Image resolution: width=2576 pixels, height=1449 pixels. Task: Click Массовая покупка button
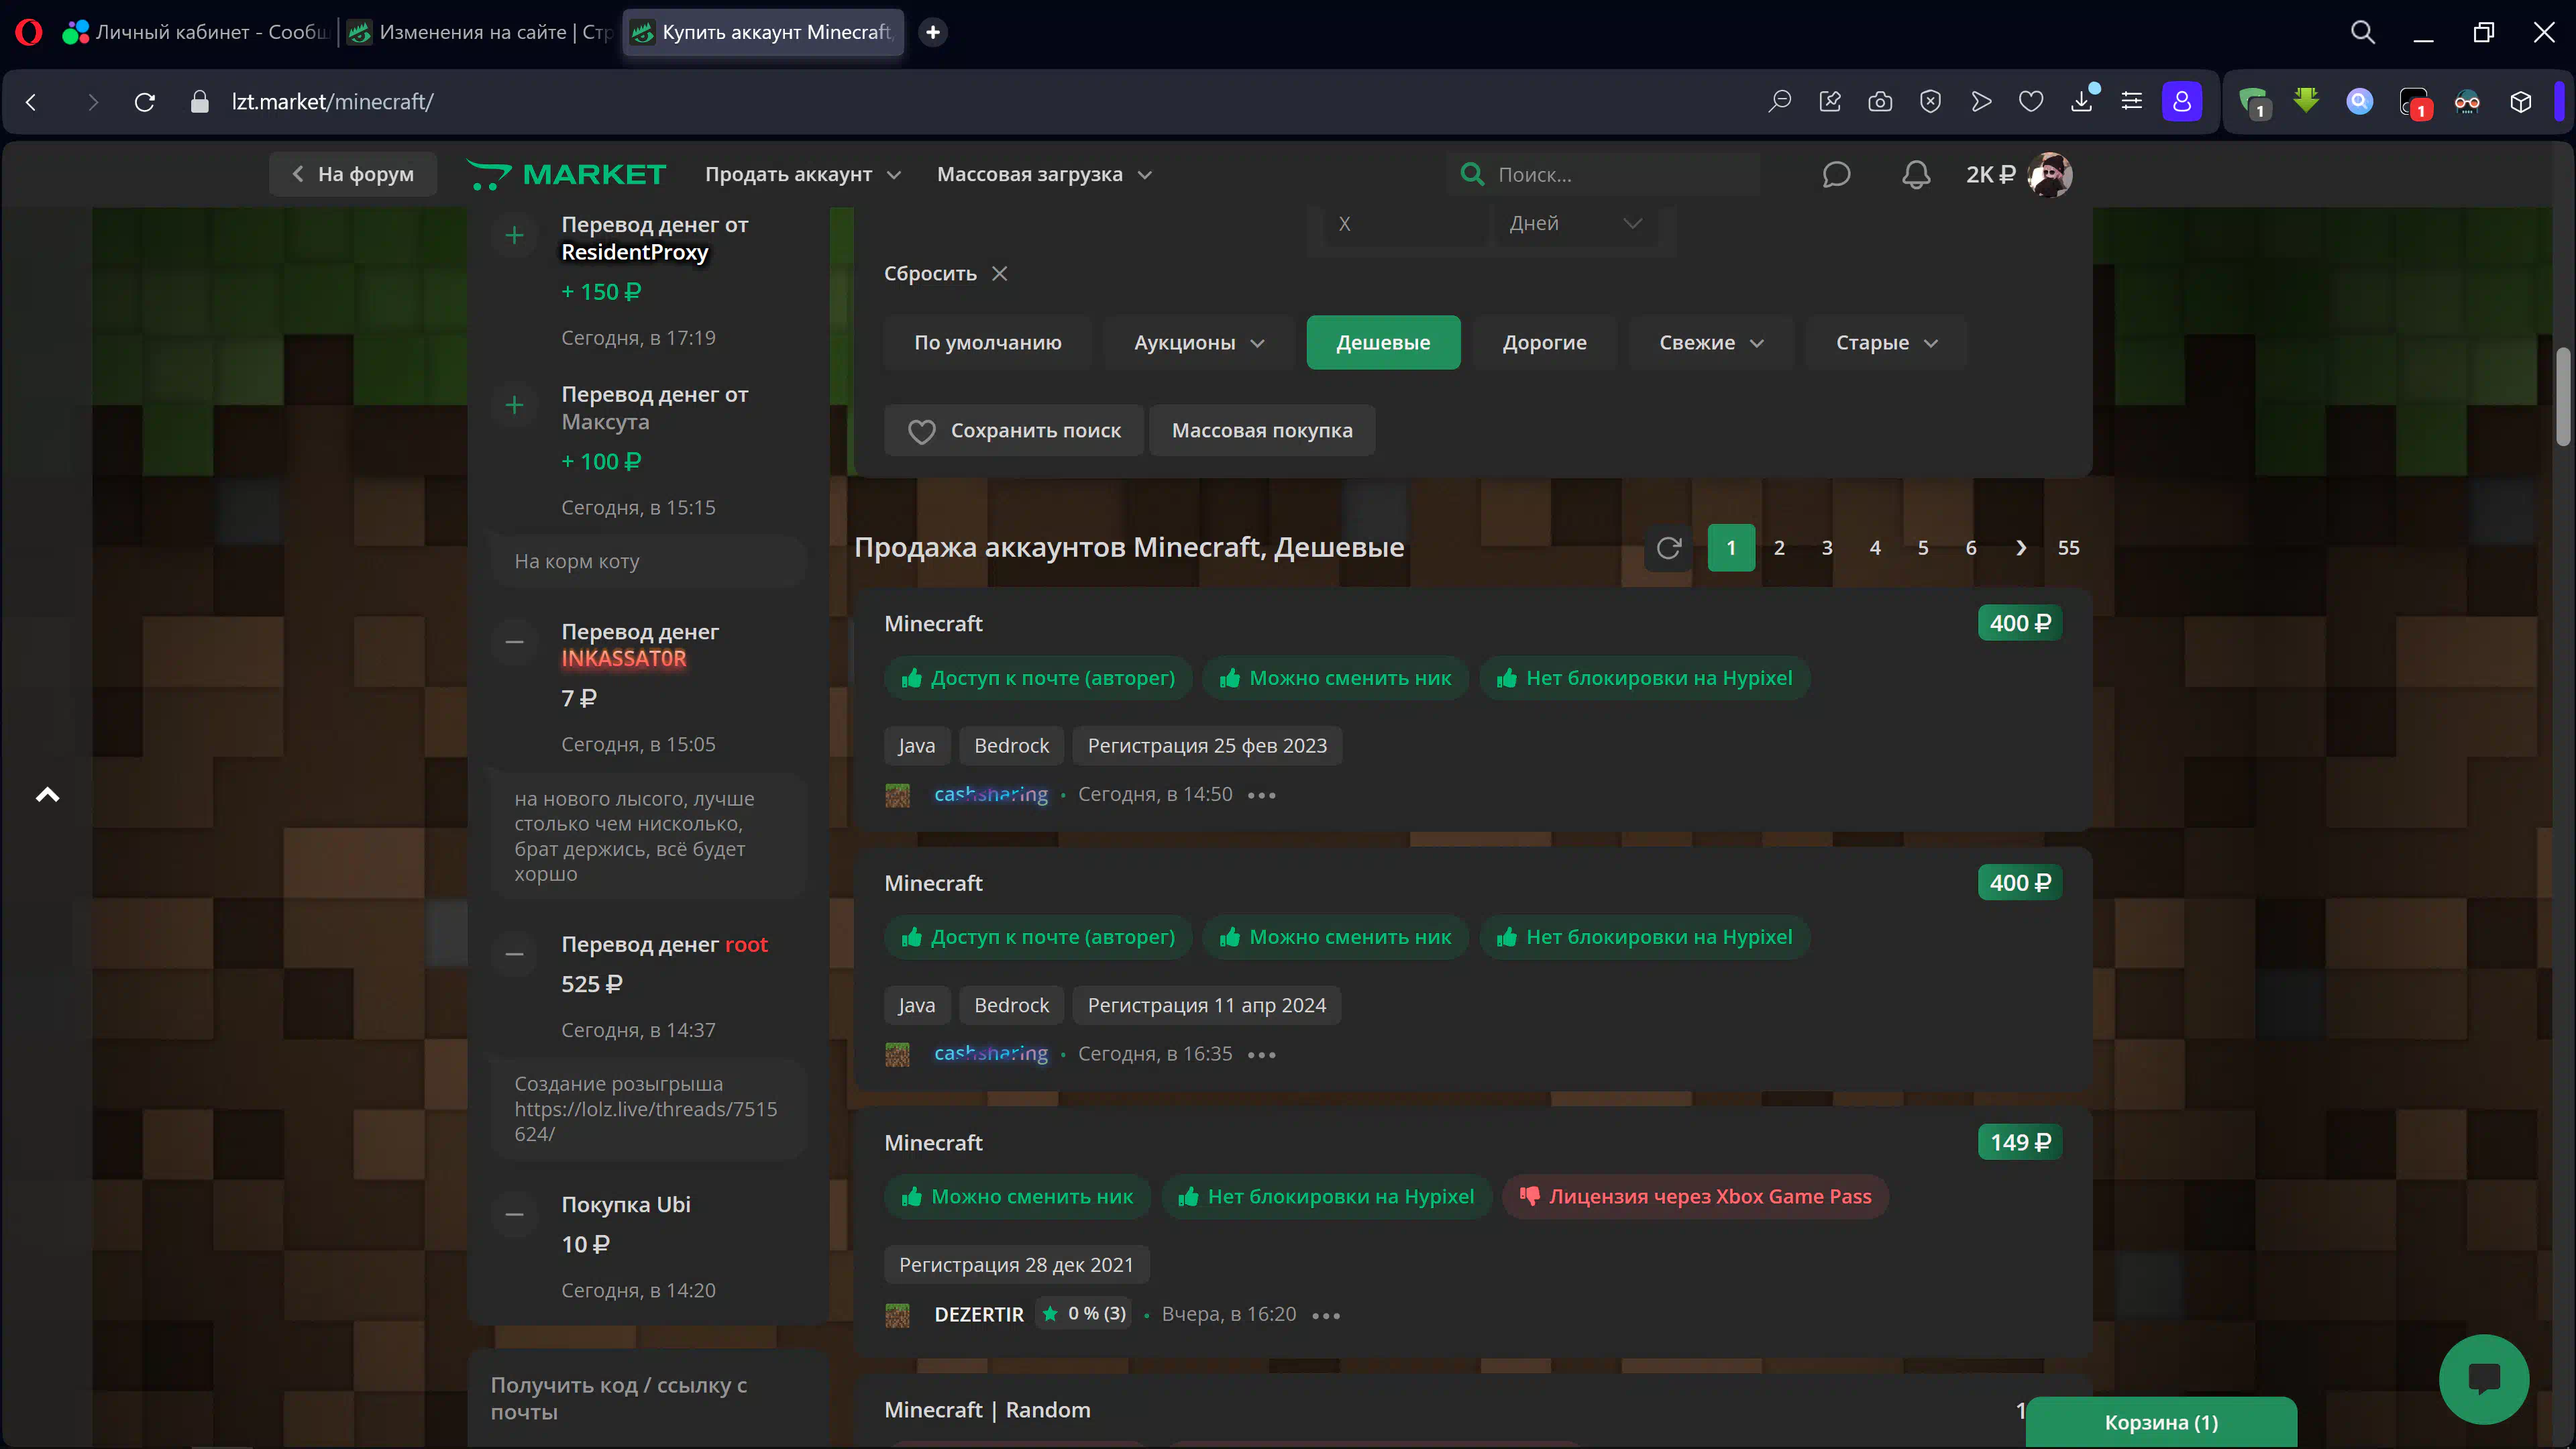tap(1262, 431)
